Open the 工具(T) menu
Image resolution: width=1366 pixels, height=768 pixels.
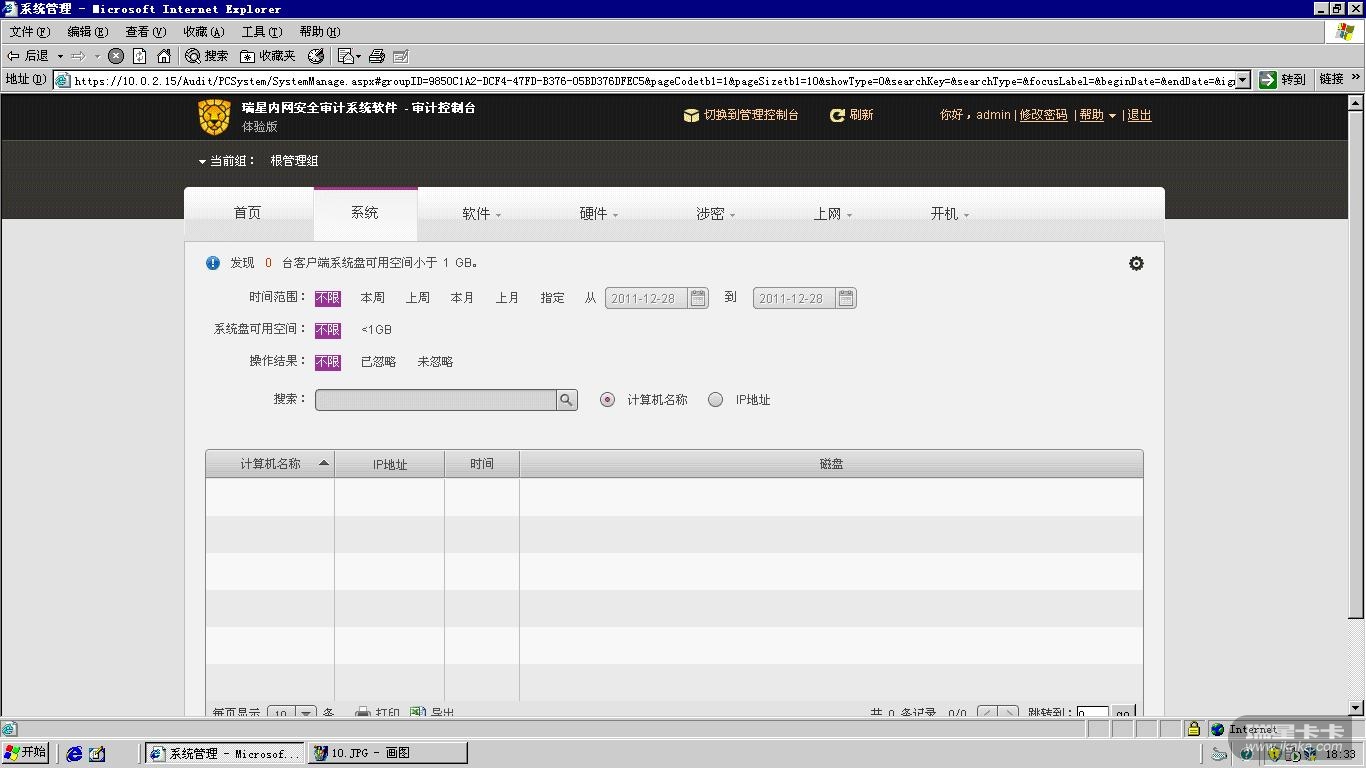261,32
